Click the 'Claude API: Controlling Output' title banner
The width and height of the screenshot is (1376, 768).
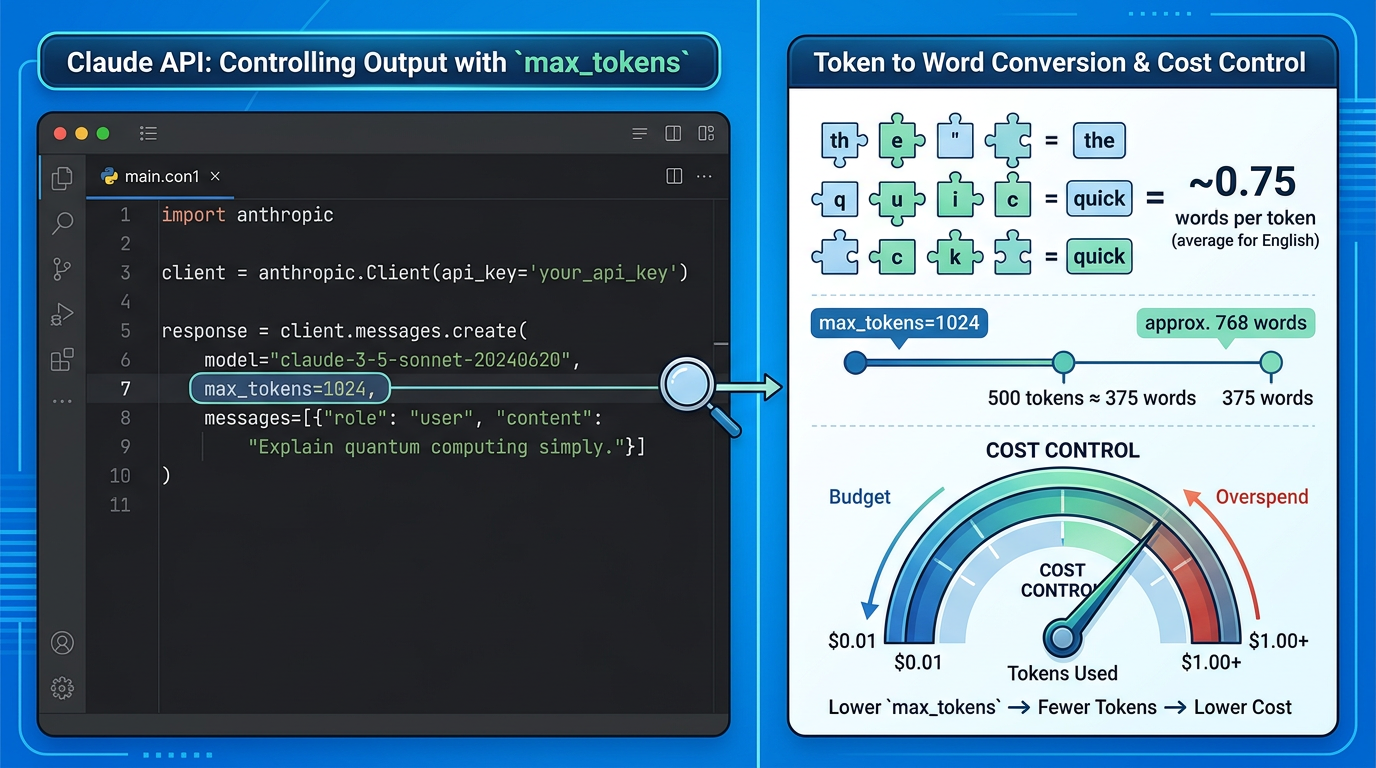pos(378,62)
